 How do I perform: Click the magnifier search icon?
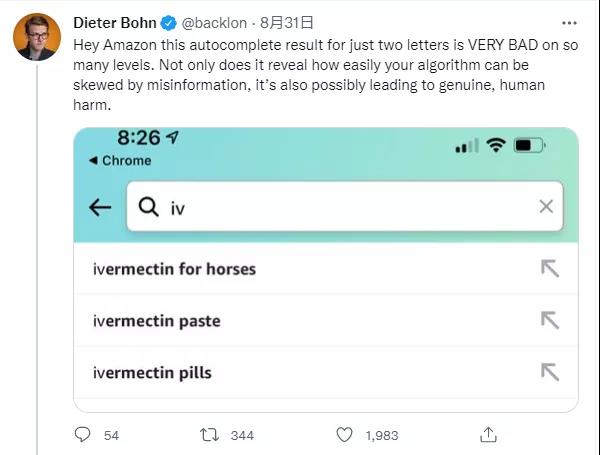click(x=149, y=207)
